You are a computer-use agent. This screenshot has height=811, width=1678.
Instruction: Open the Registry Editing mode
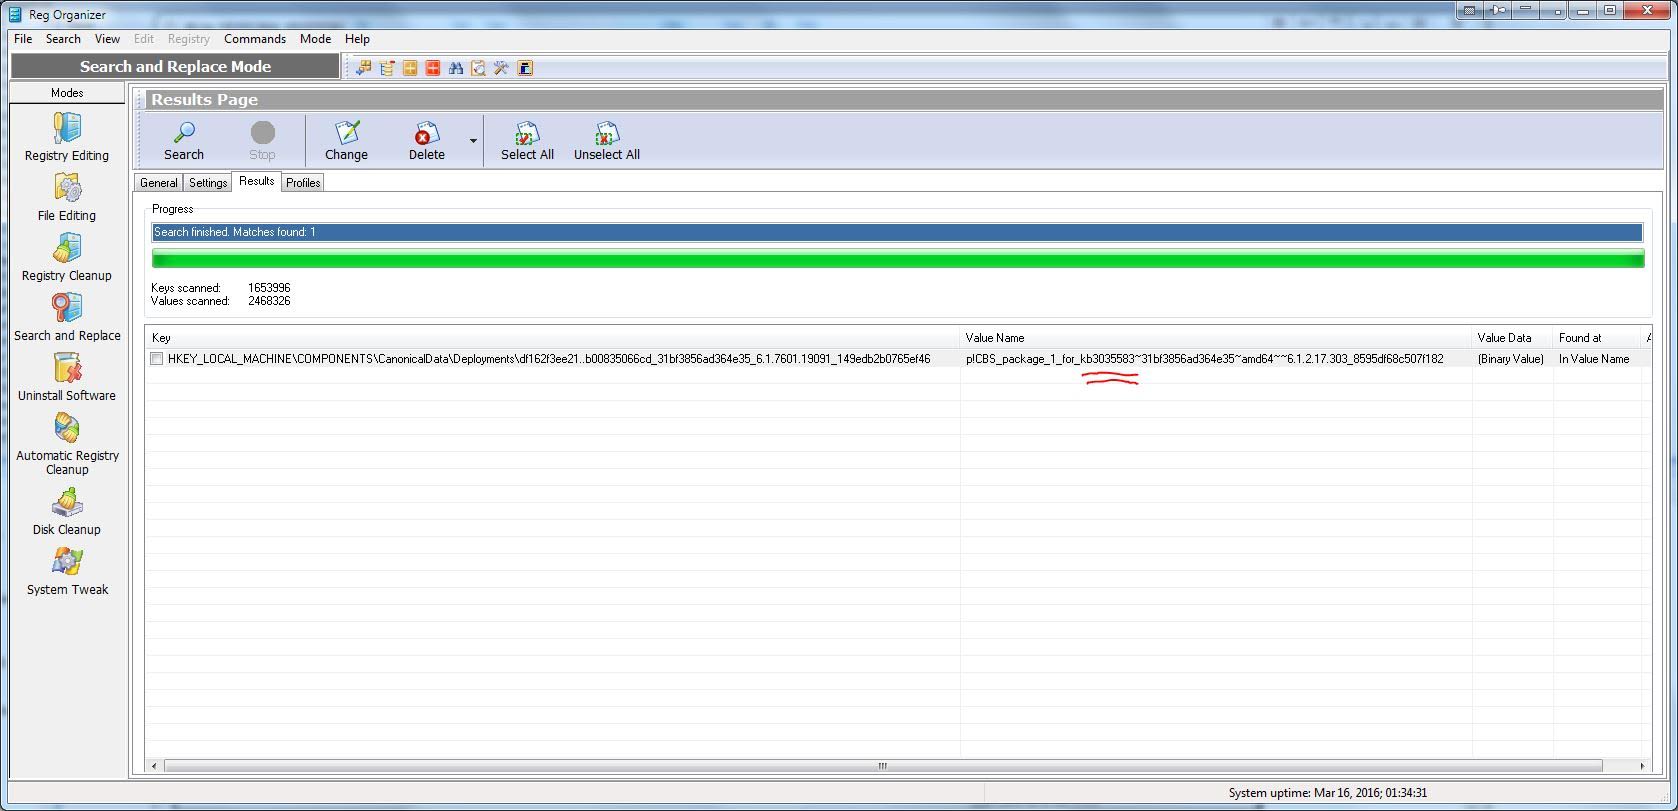tap(67, 136)
